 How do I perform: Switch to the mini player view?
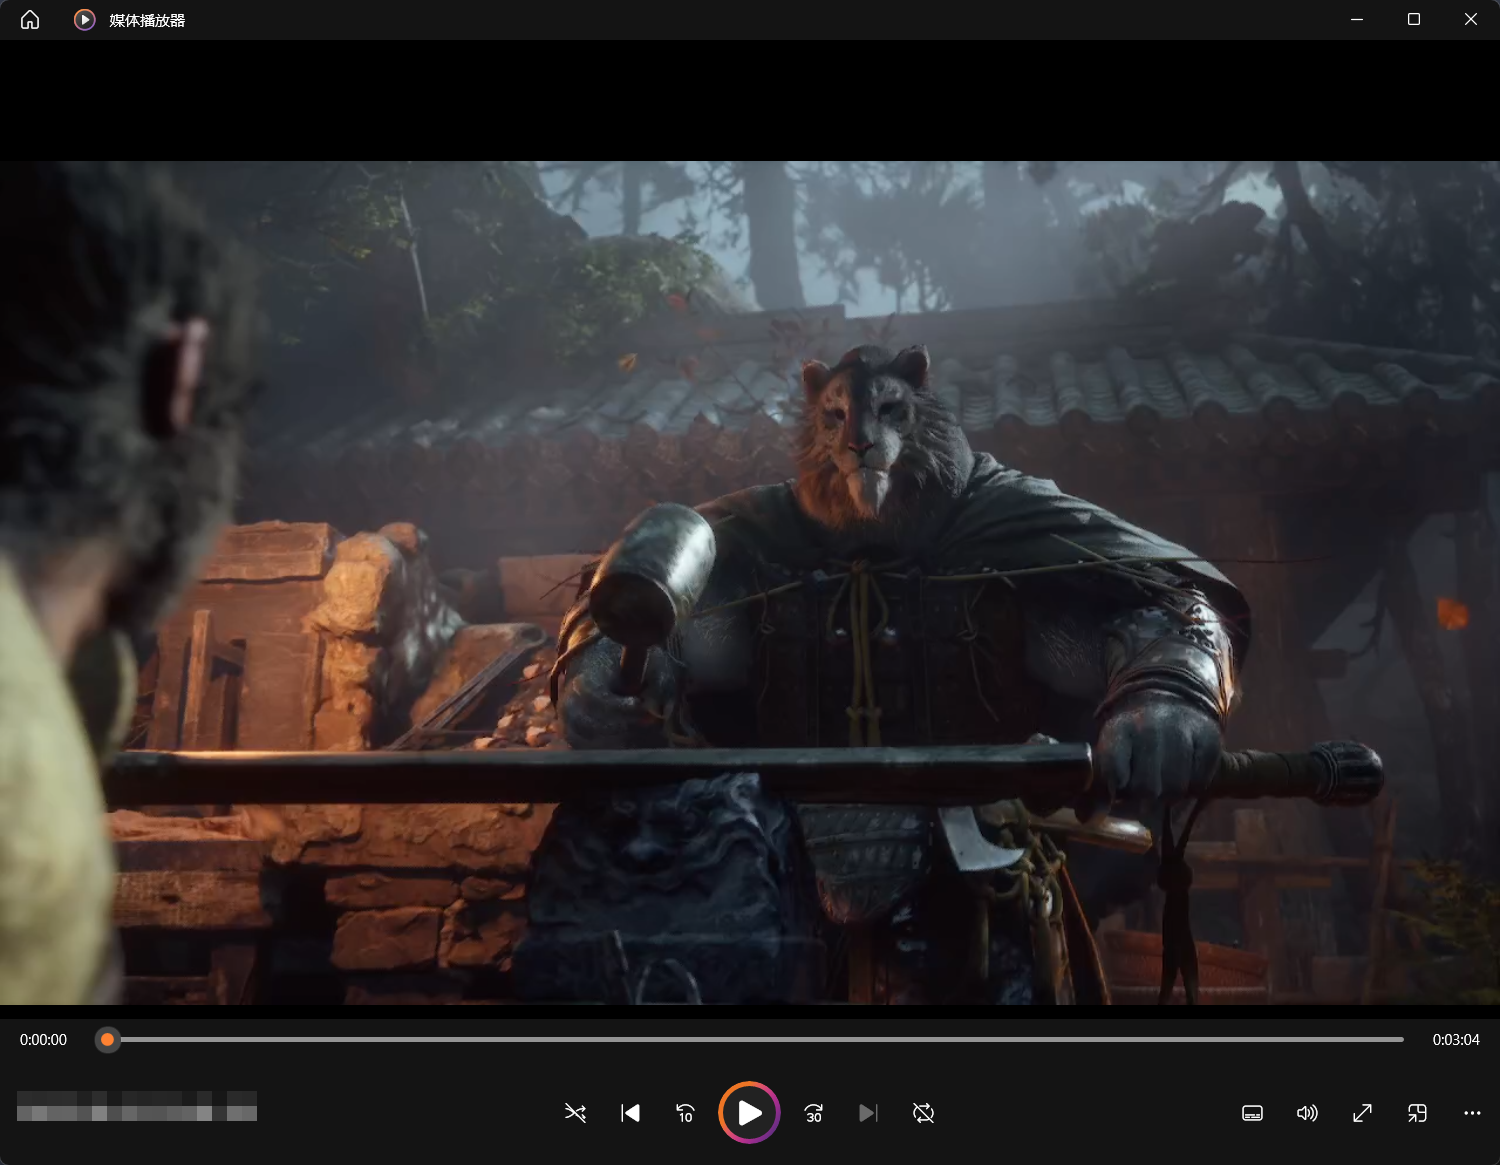1417,1113
